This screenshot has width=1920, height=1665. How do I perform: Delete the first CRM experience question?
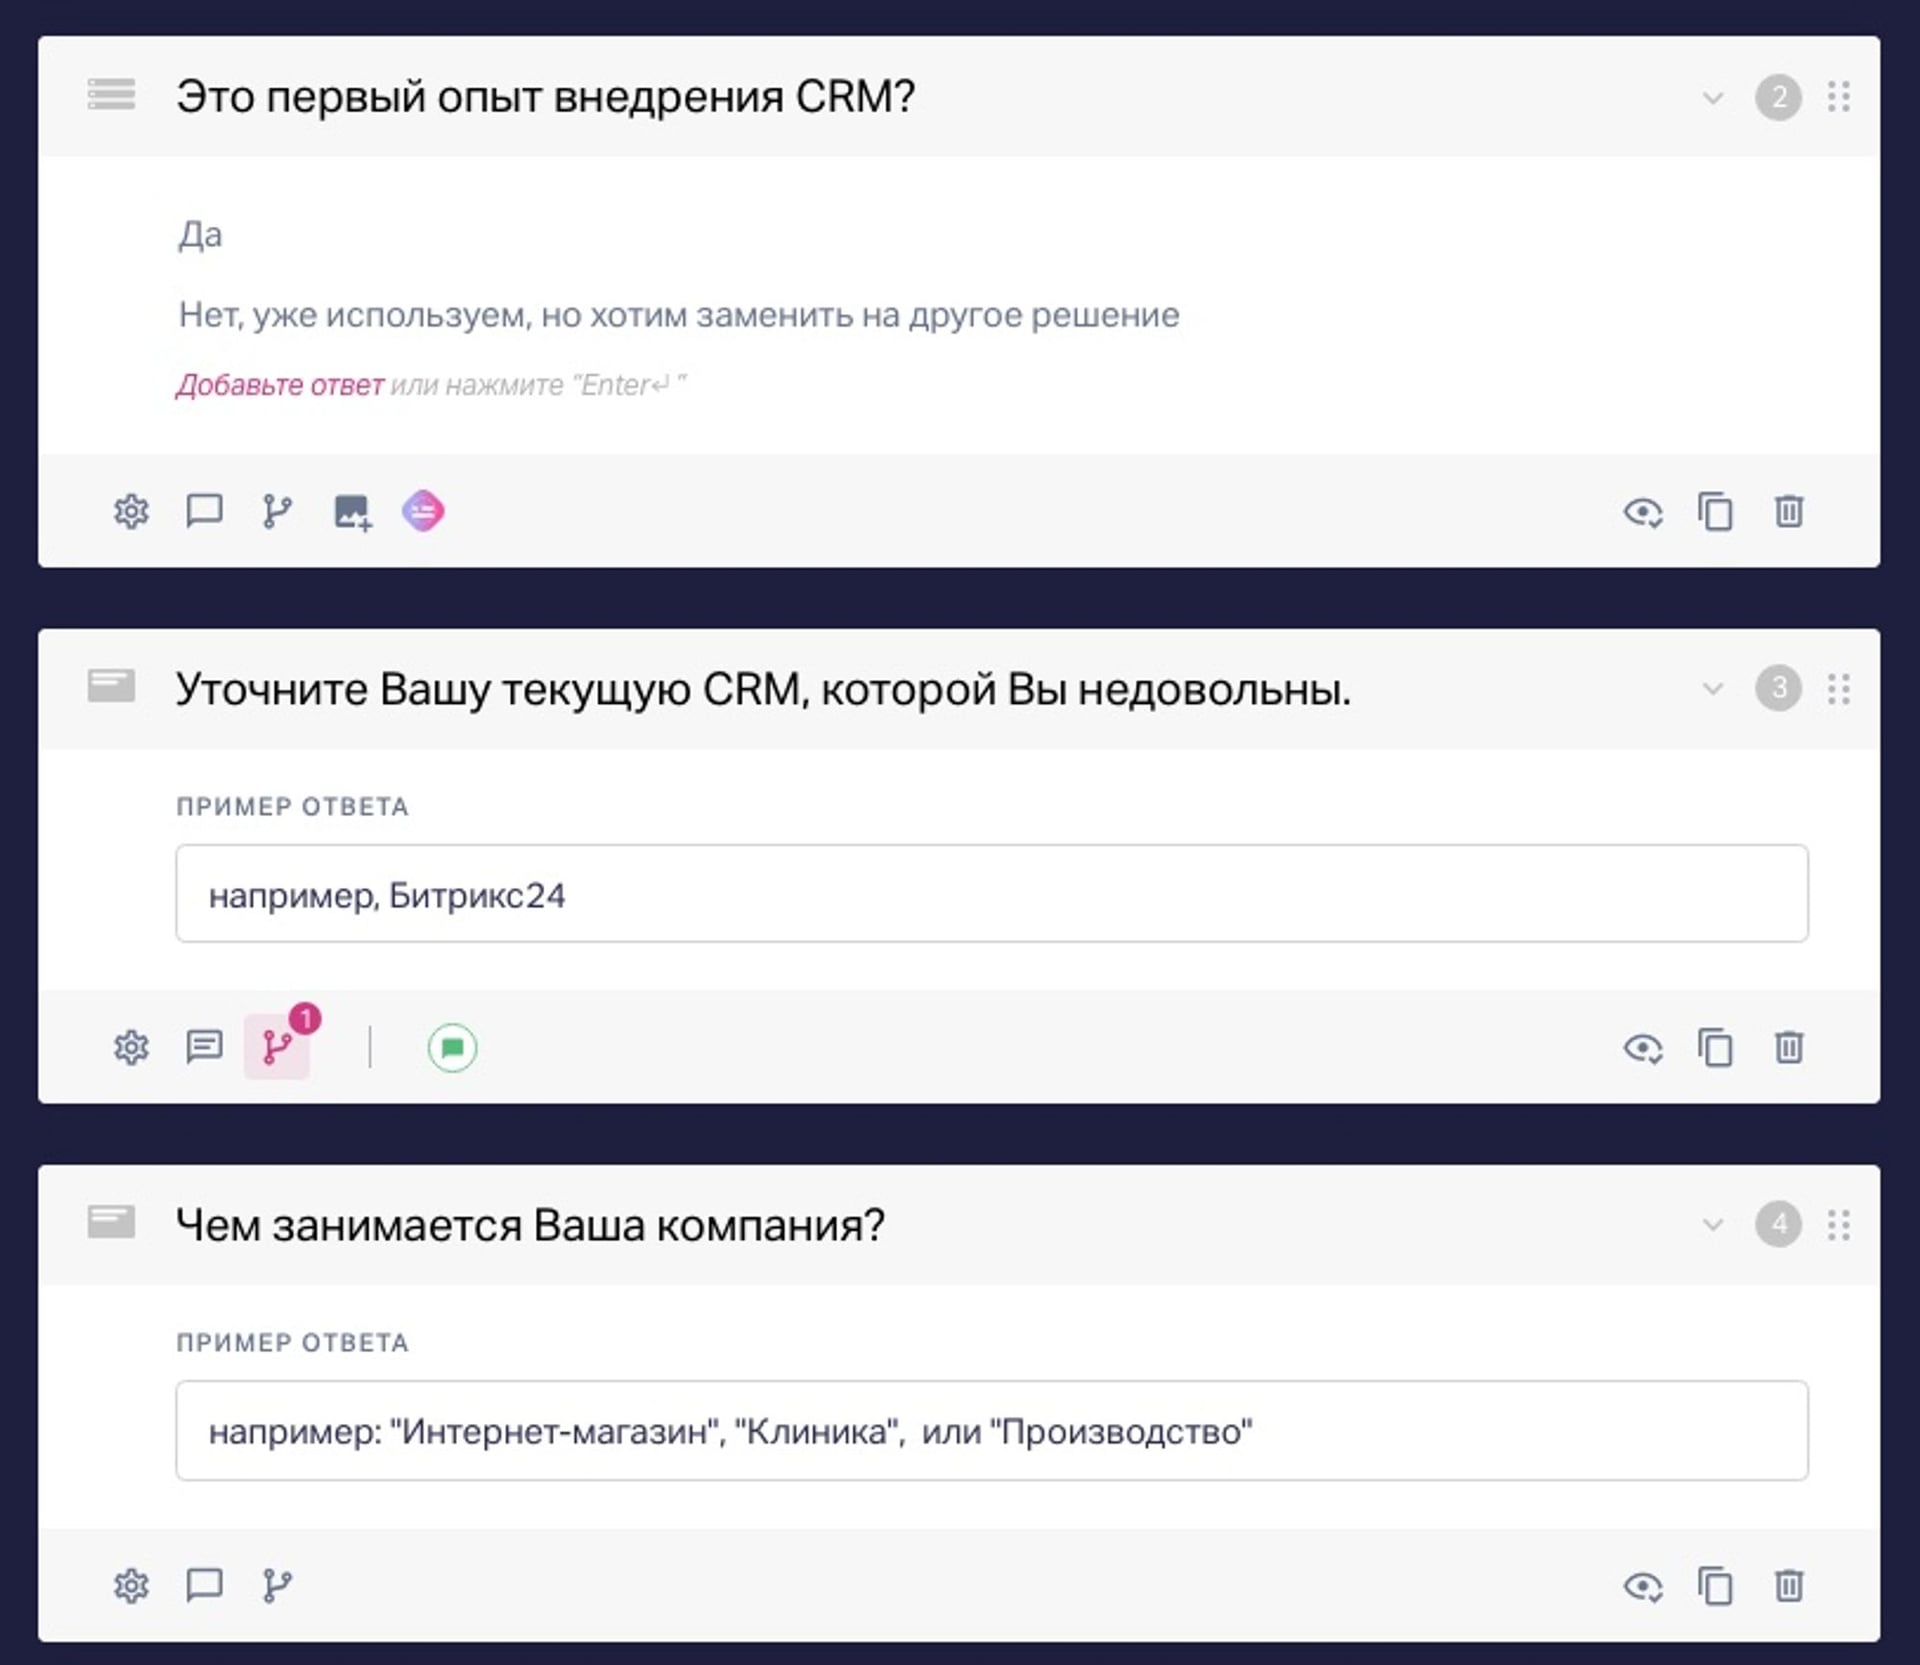(x=1789, y=511)
